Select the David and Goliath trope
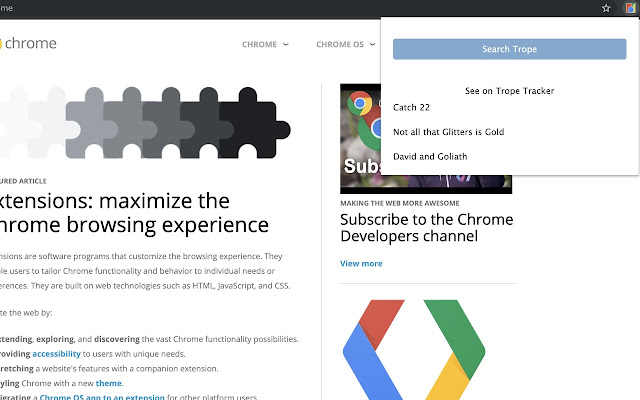The image size is (640, 400). (430, 156)
